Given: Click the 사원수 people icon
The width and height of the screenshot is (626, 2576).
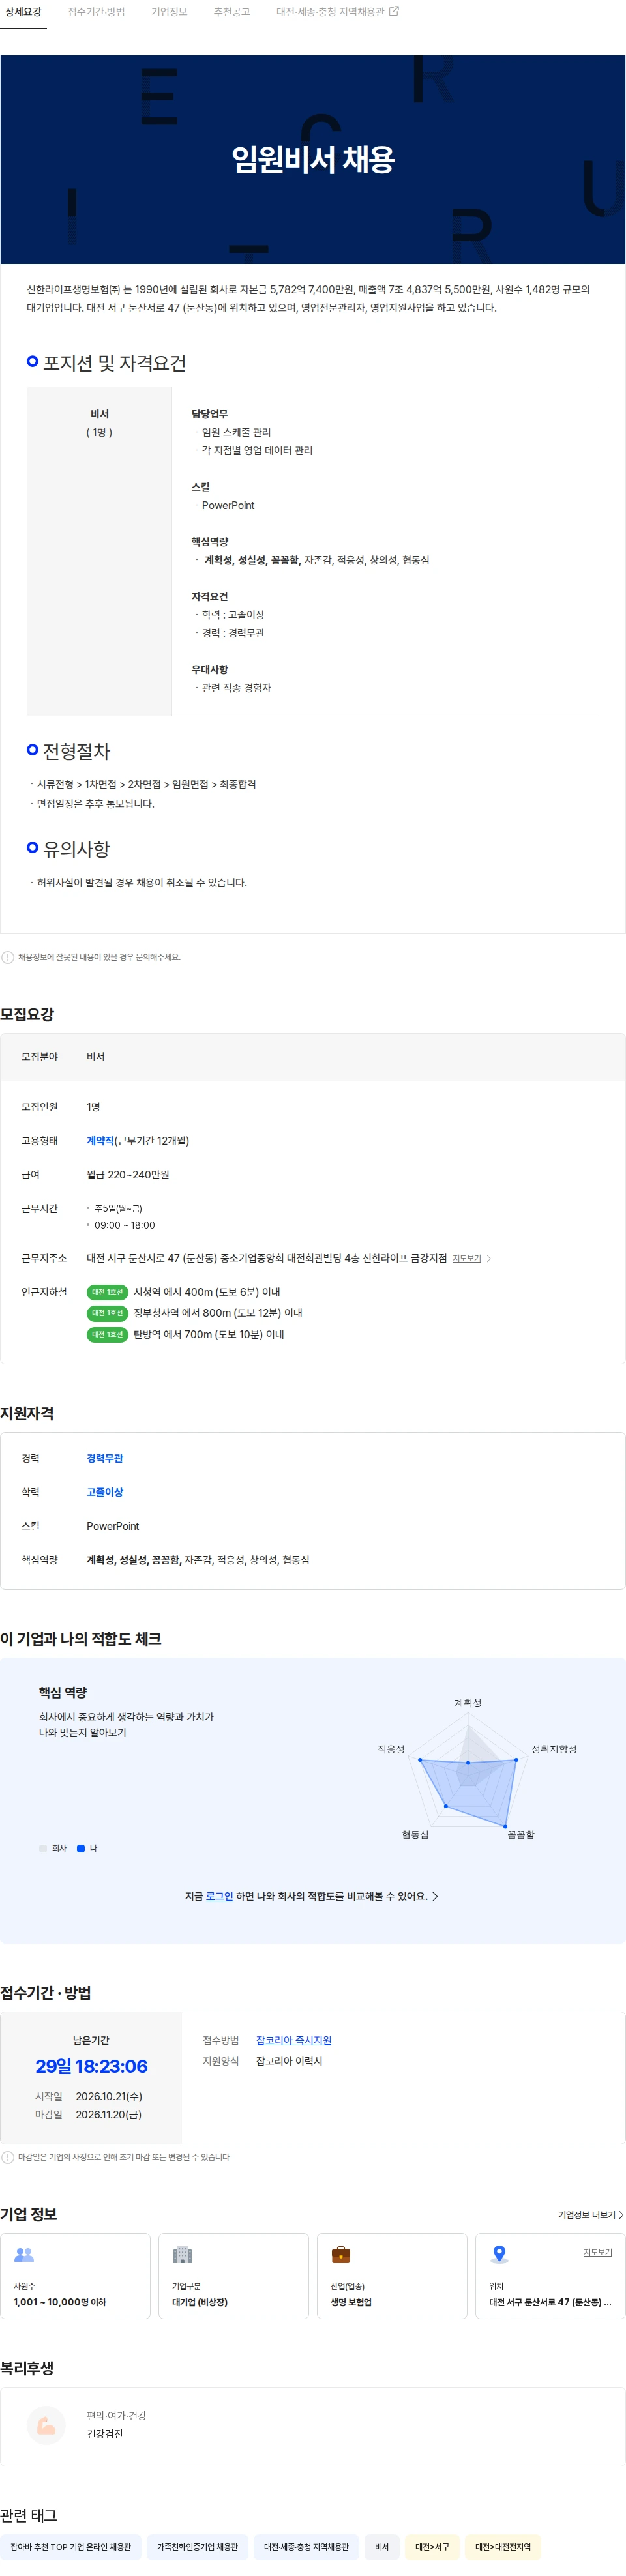Looking at the screenshot, I should (x=24, y=2254).
